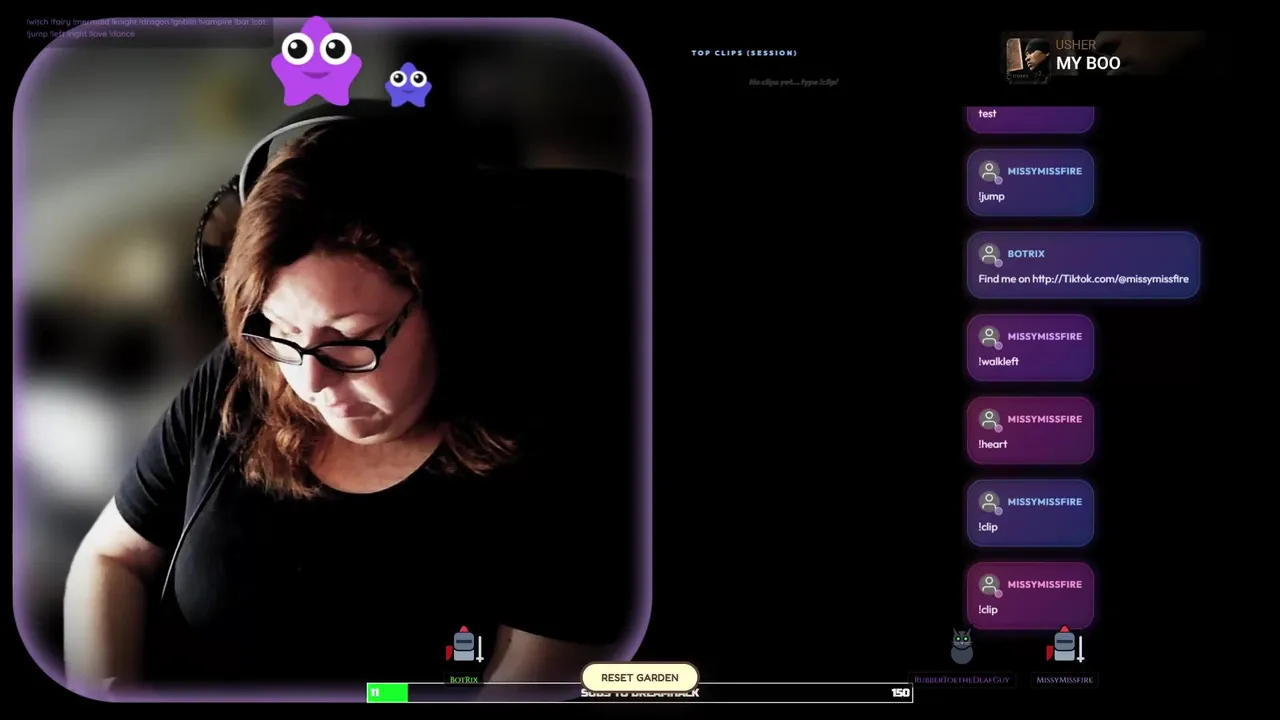The height and width of the screenshot is (720, 1280).
Task: Select the gray cat RubberToetheDeafGuy avatar
Action: (x=962, y=648)
